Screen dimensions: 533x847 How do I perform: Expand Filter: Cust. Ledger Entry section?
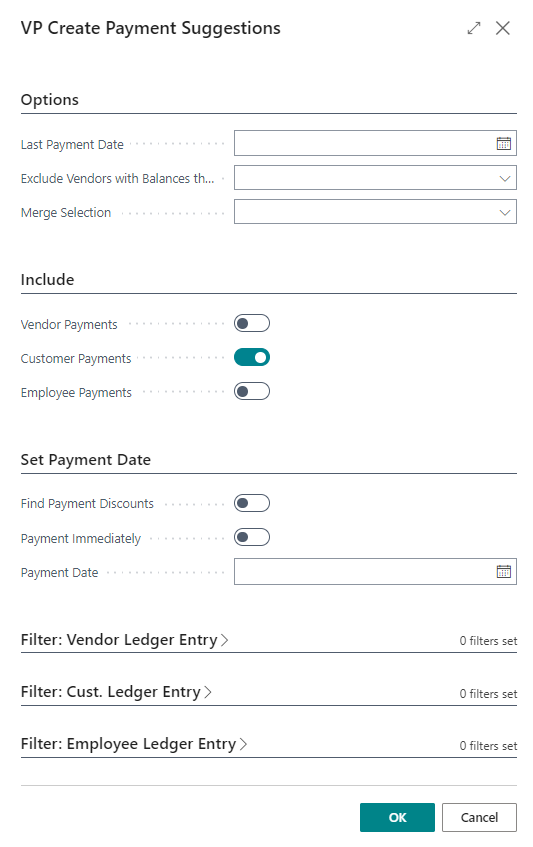click(x=116, y=692)
